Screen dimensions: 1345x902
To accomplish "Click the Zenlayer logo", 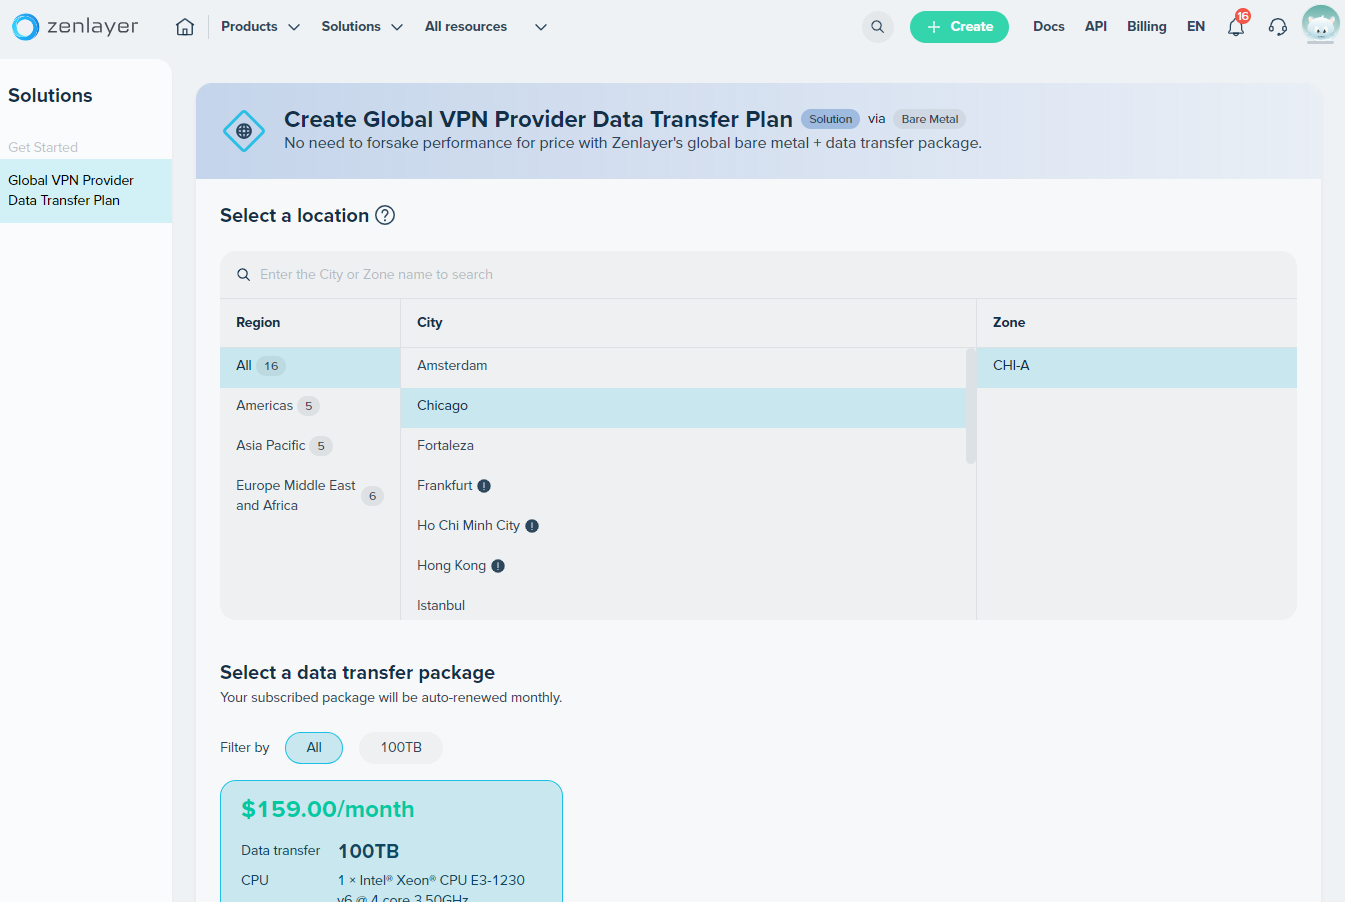I will (75, 27).
